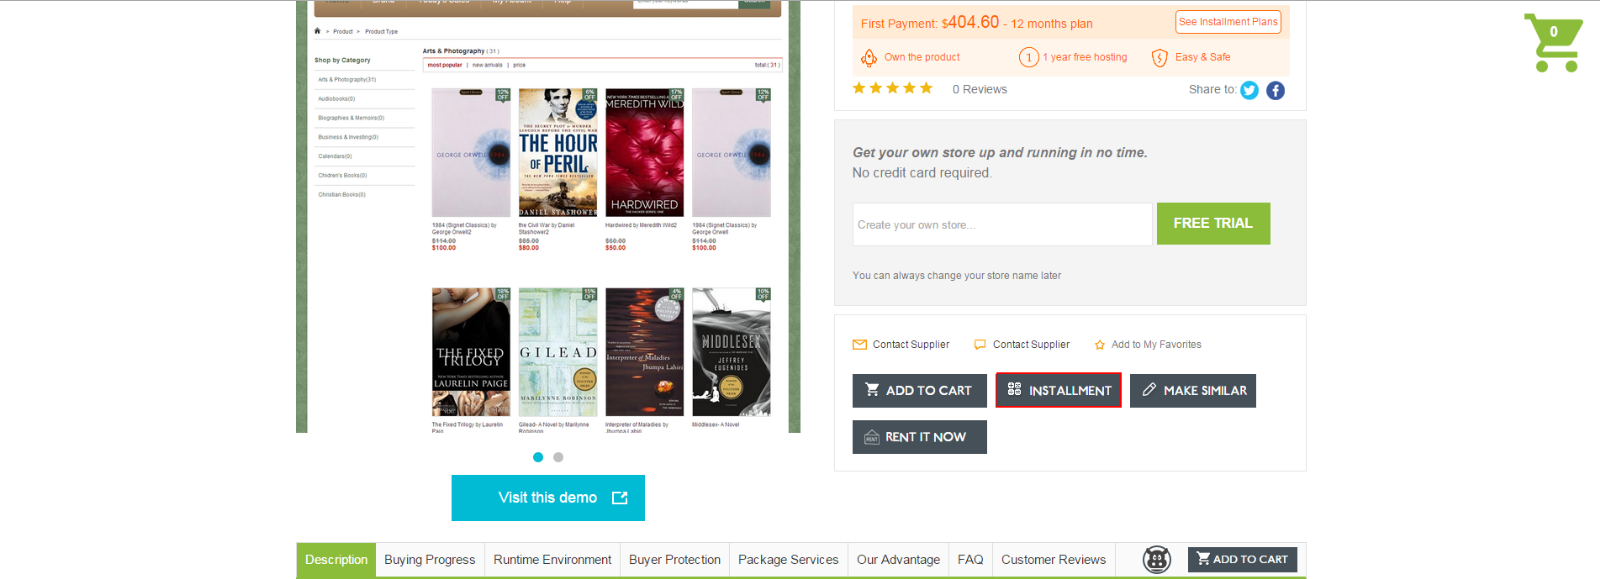Click the Own the product flame icon
The width and height of the screenshot is (1600, 579).
868,58
